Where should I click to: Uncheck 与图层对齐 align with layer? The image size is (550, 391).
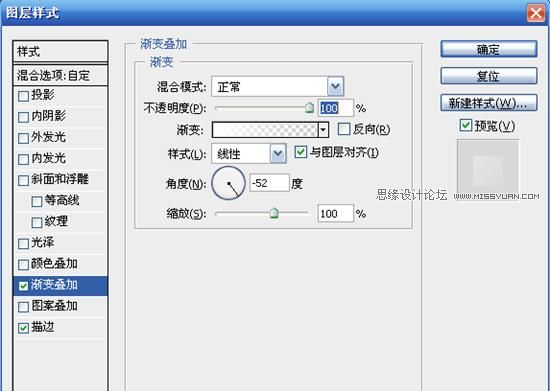(x=301, y=152)
